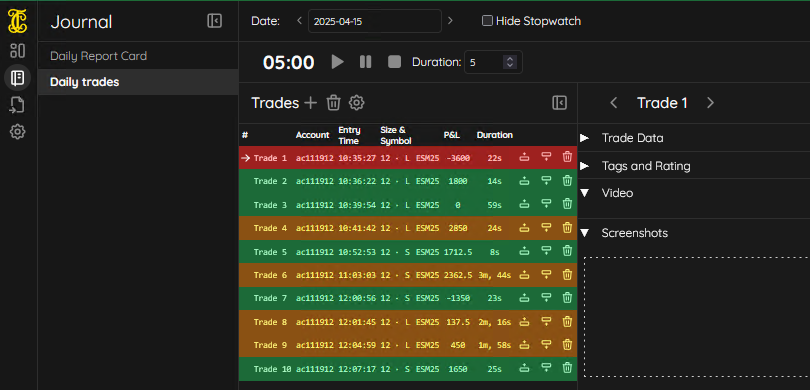This screenshot has width=810, height=390.
Task: Delete Trade 9 using its row trash icon
Action: 567,345
